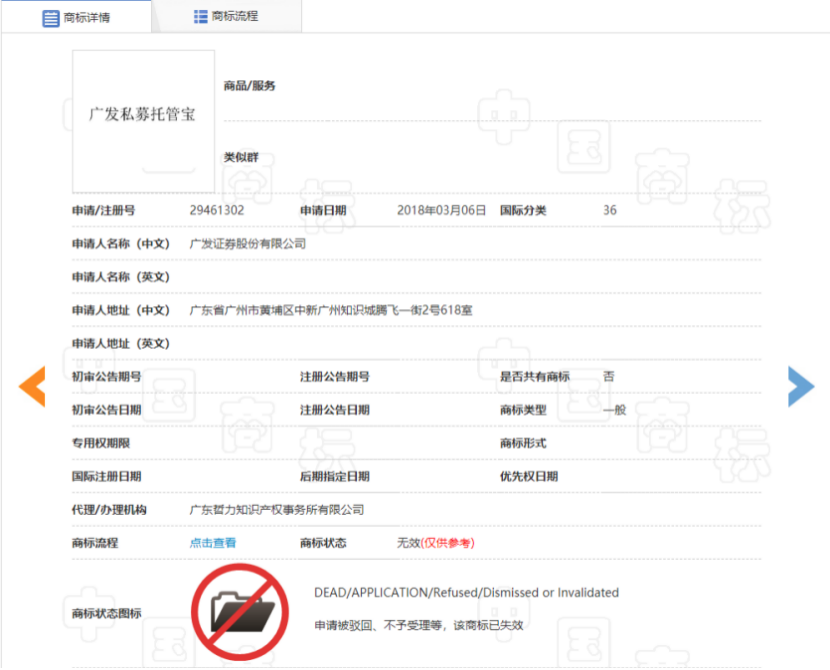This screenshot has height=670, width=830.
Task: Open the 点击查看 trademark process link
Action: click(213, 543)
